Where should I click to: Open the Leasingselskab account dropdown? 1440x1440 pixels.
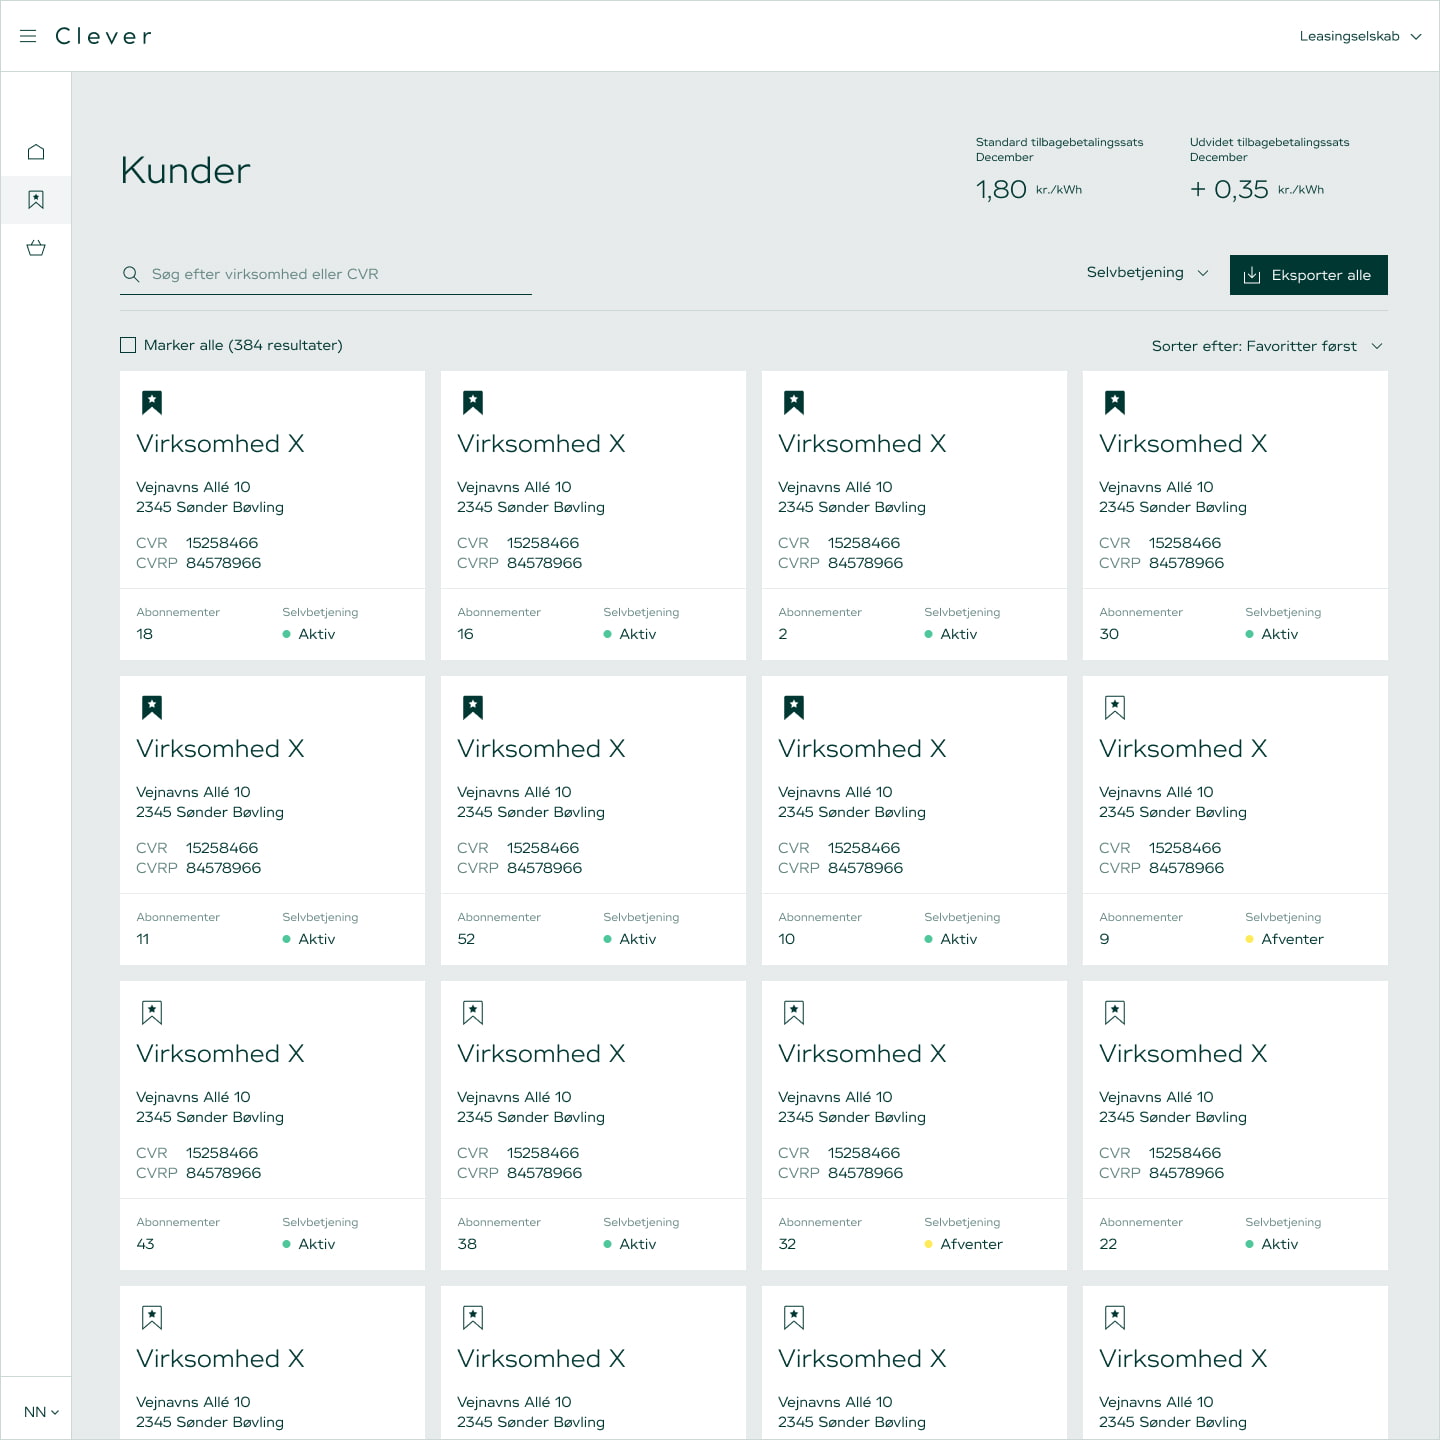click(1359, 36)
